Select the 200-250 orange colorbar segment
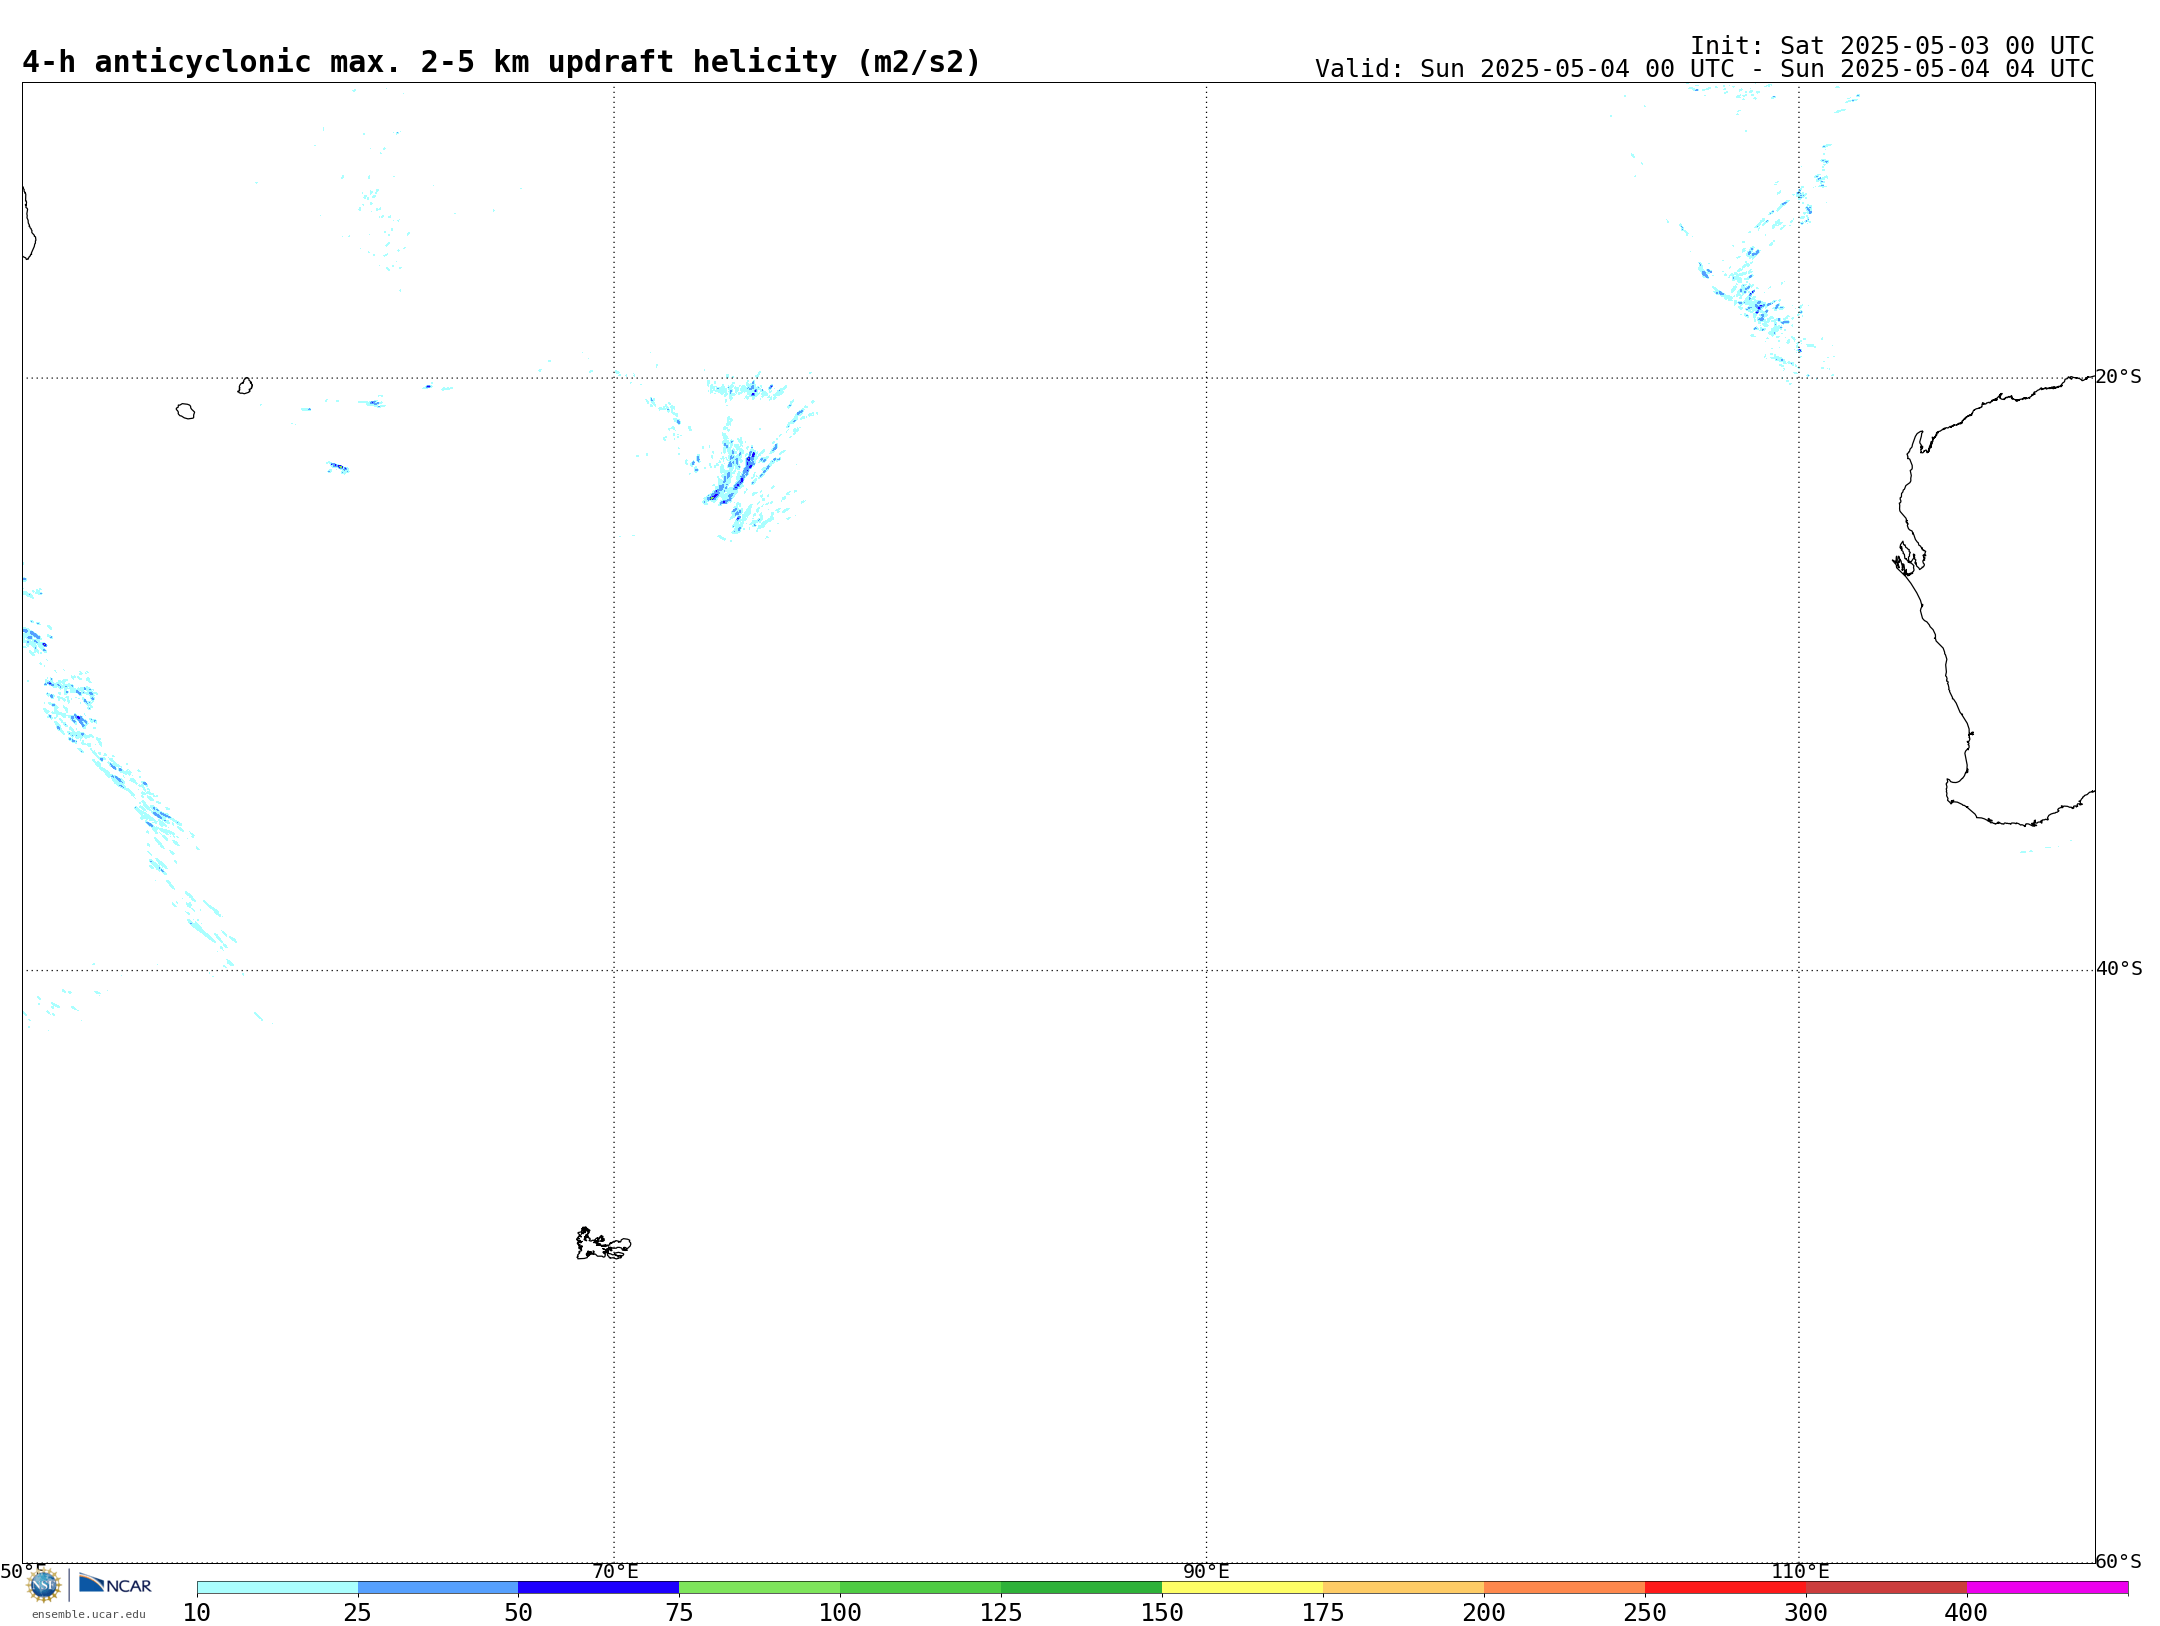 click(1565, 1587)
